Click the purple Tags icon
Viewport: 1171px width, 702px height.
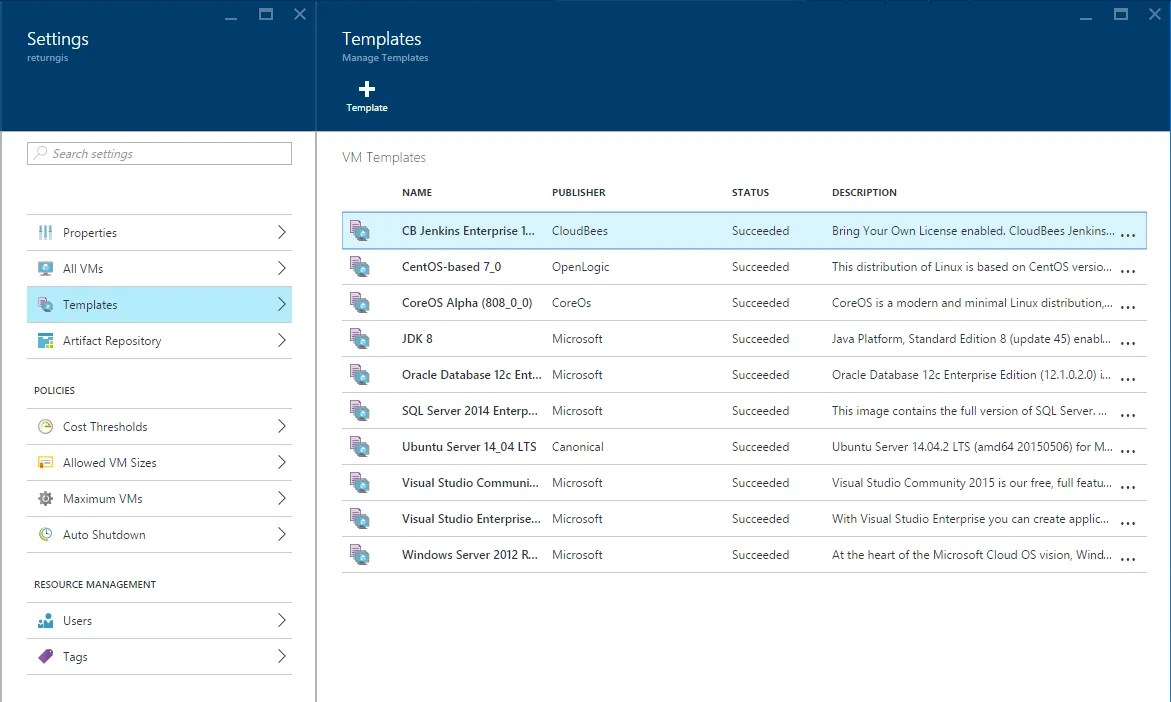46,656
